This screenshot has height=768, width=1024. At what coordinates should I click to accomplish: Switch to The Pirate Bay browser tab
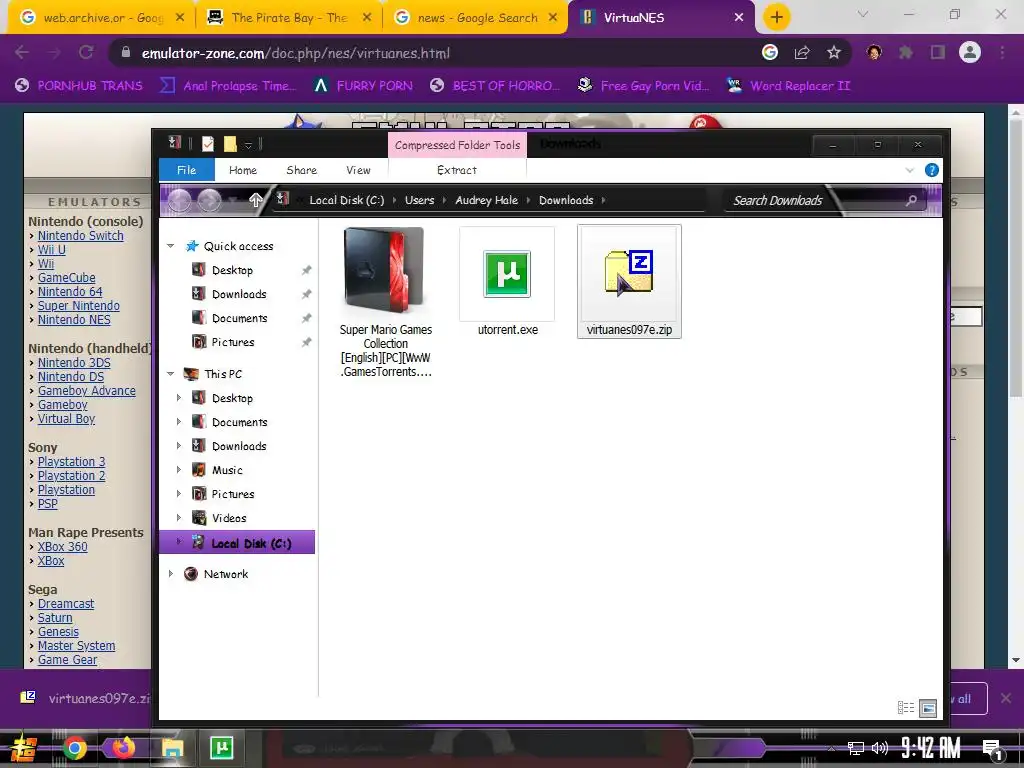[x=288, y=18]
